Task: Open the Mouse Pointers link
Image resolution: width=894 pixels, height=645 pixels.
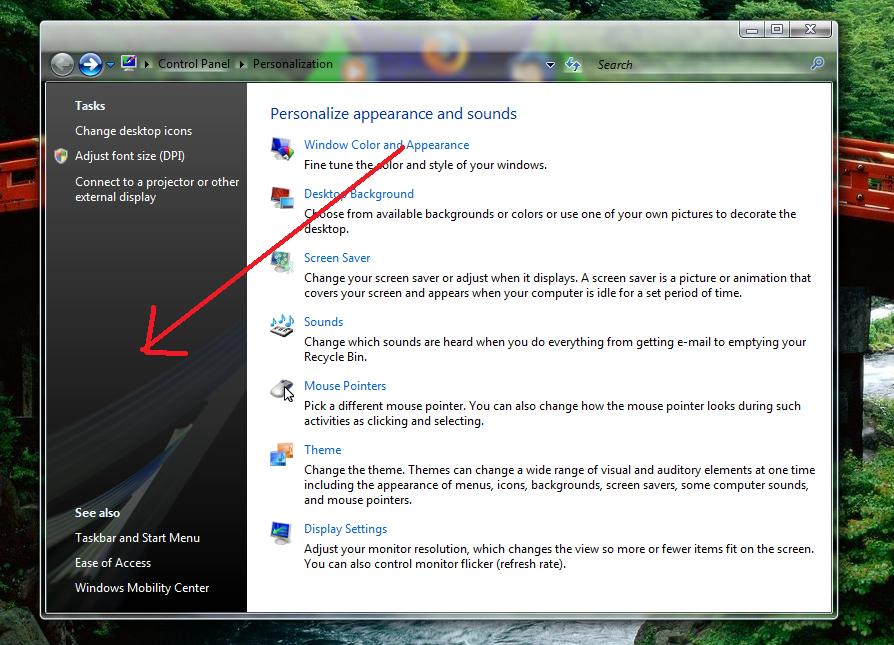Action: click(x=345, y=386)
